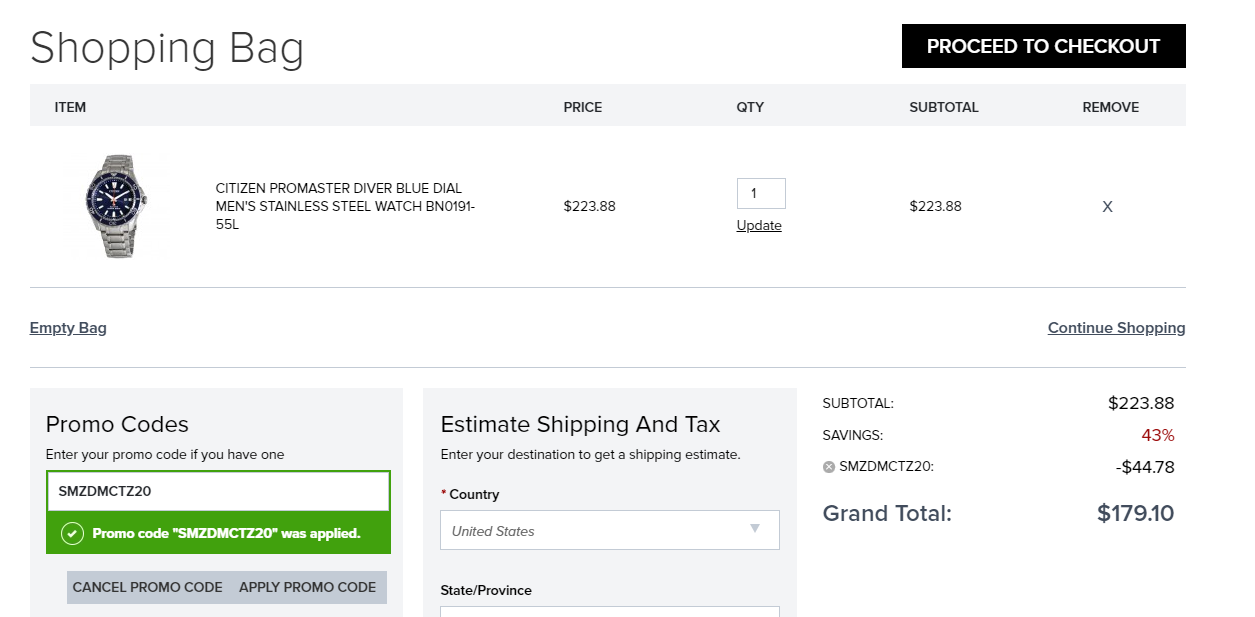Click the ITEM column header
The height and width of the screenshot is (617, 1255).
point(70,107)
